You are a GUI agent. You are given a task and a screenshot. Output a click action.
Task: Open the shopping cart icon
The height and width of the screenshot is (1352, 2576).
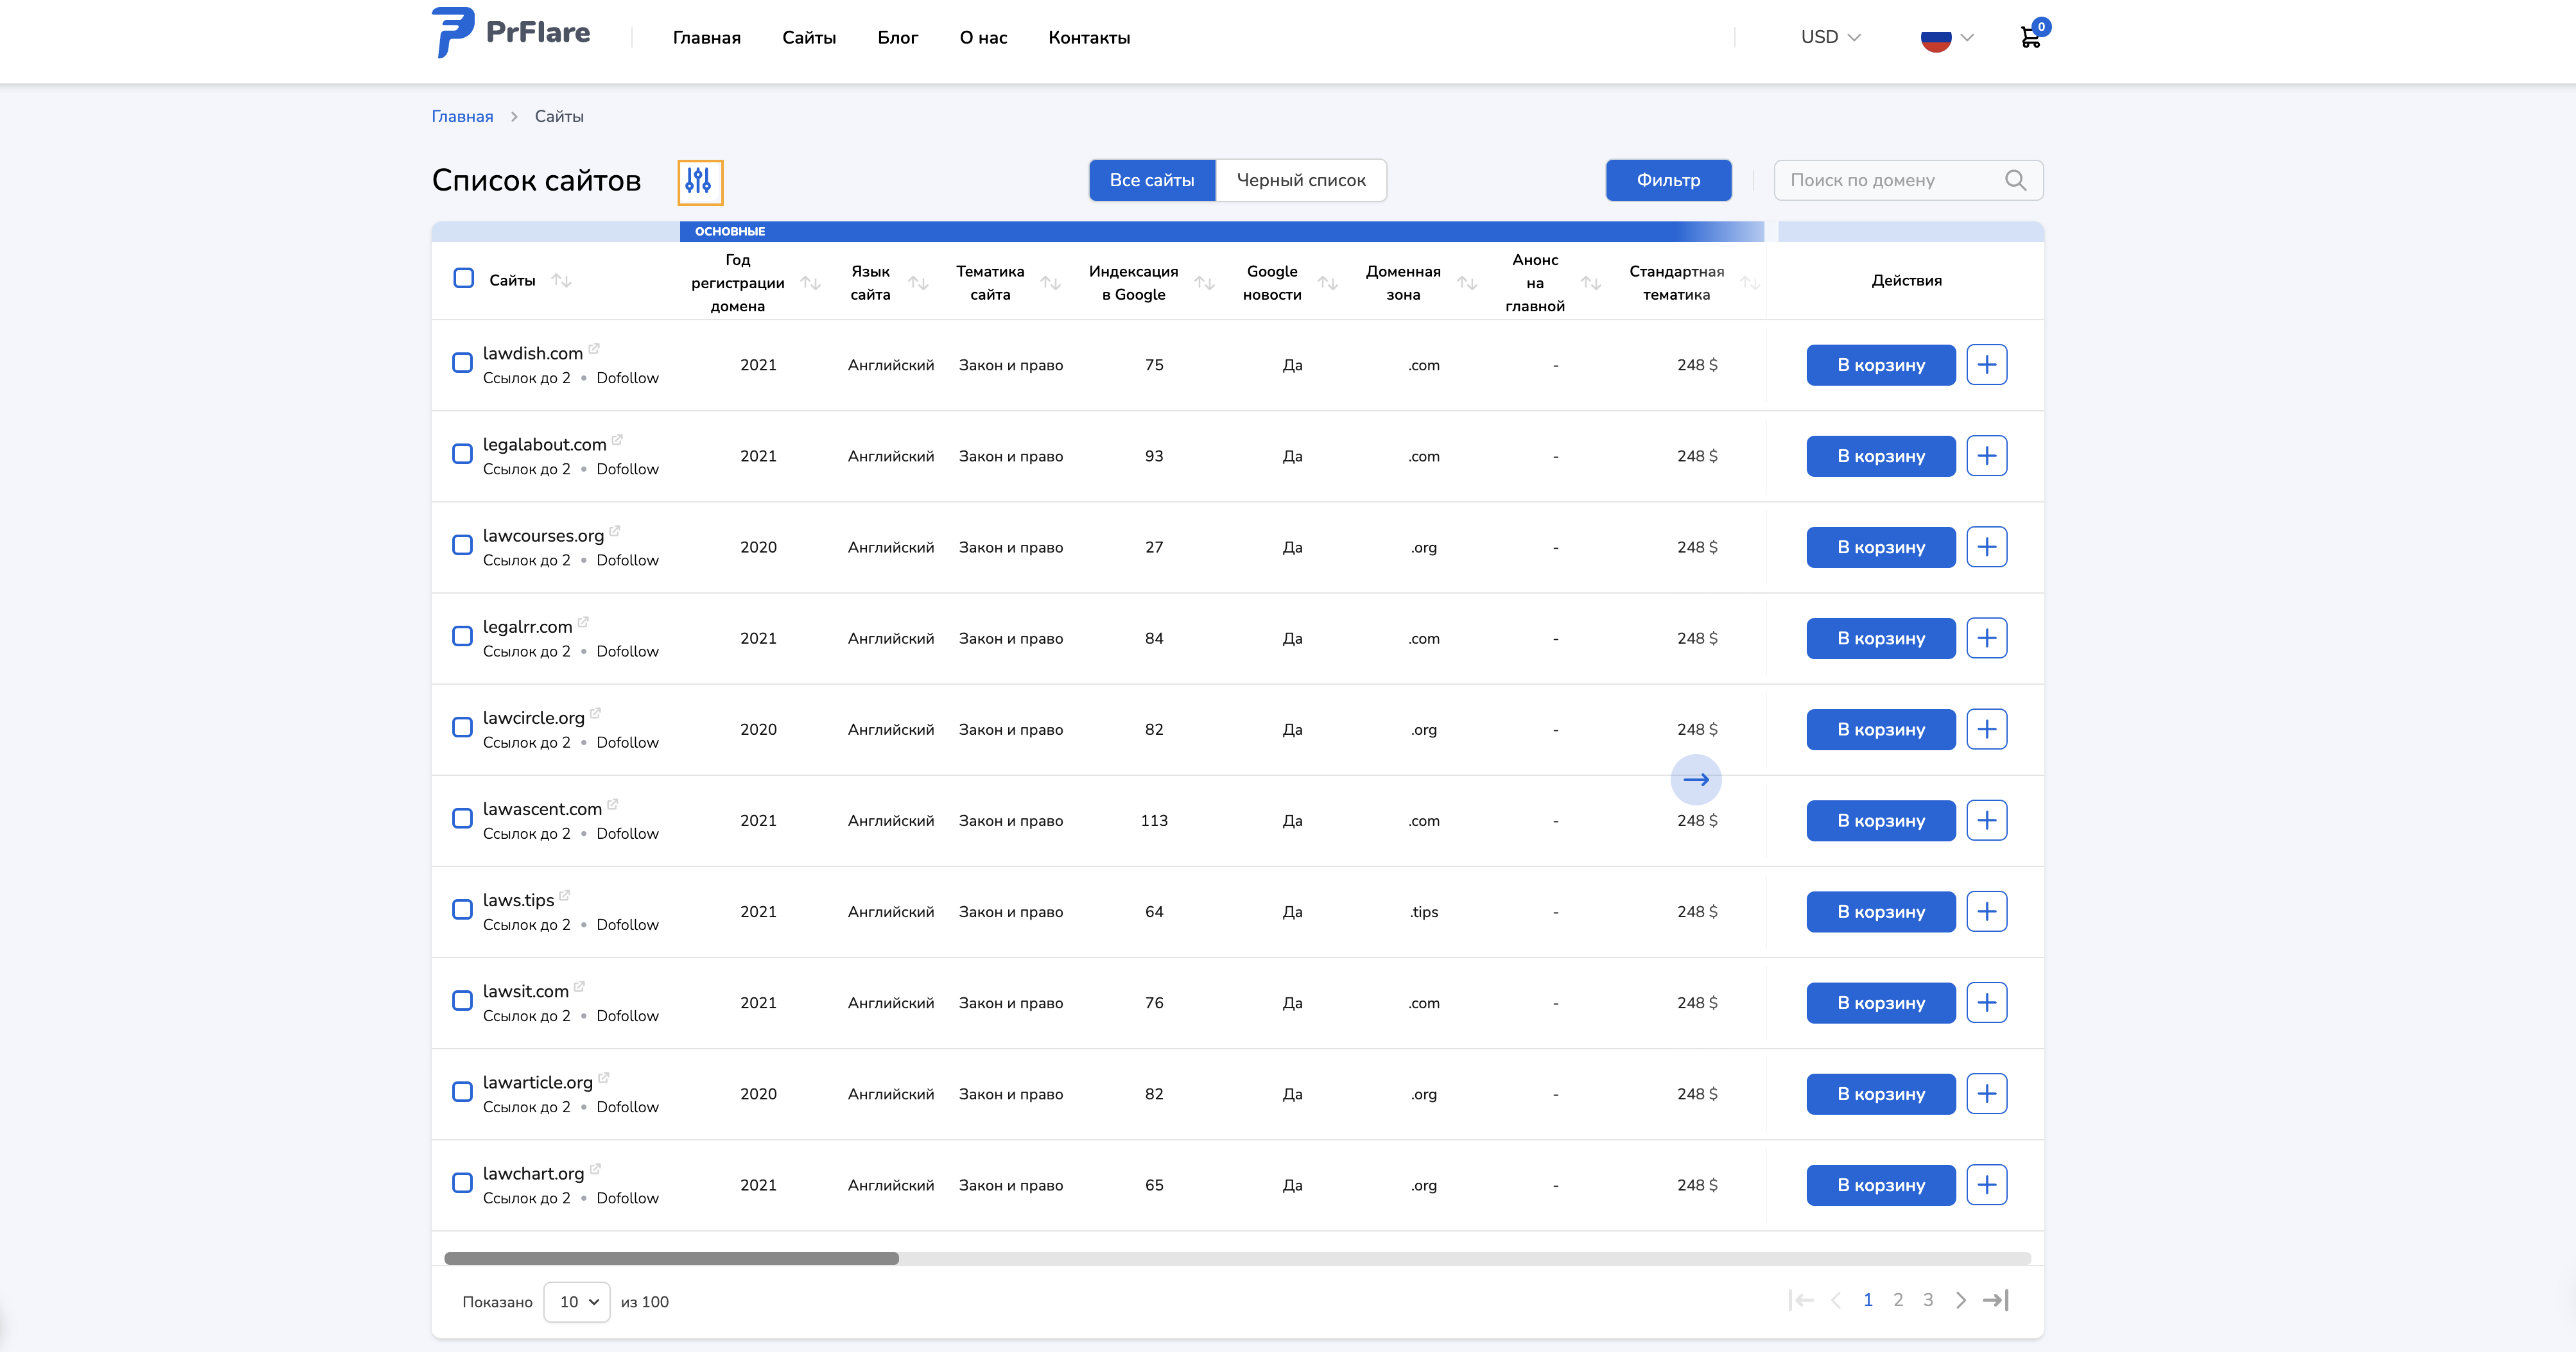point(2031,37)
